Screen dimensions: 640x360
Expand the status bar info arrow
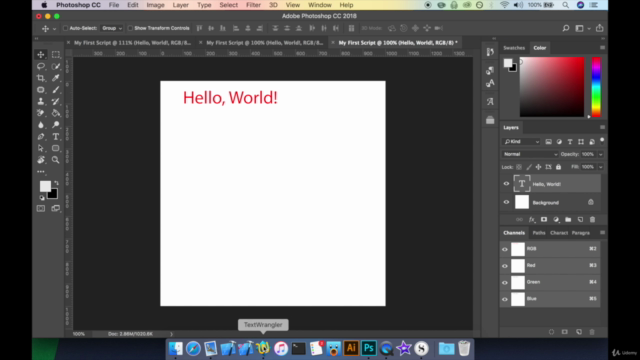[x=171, y=334]
